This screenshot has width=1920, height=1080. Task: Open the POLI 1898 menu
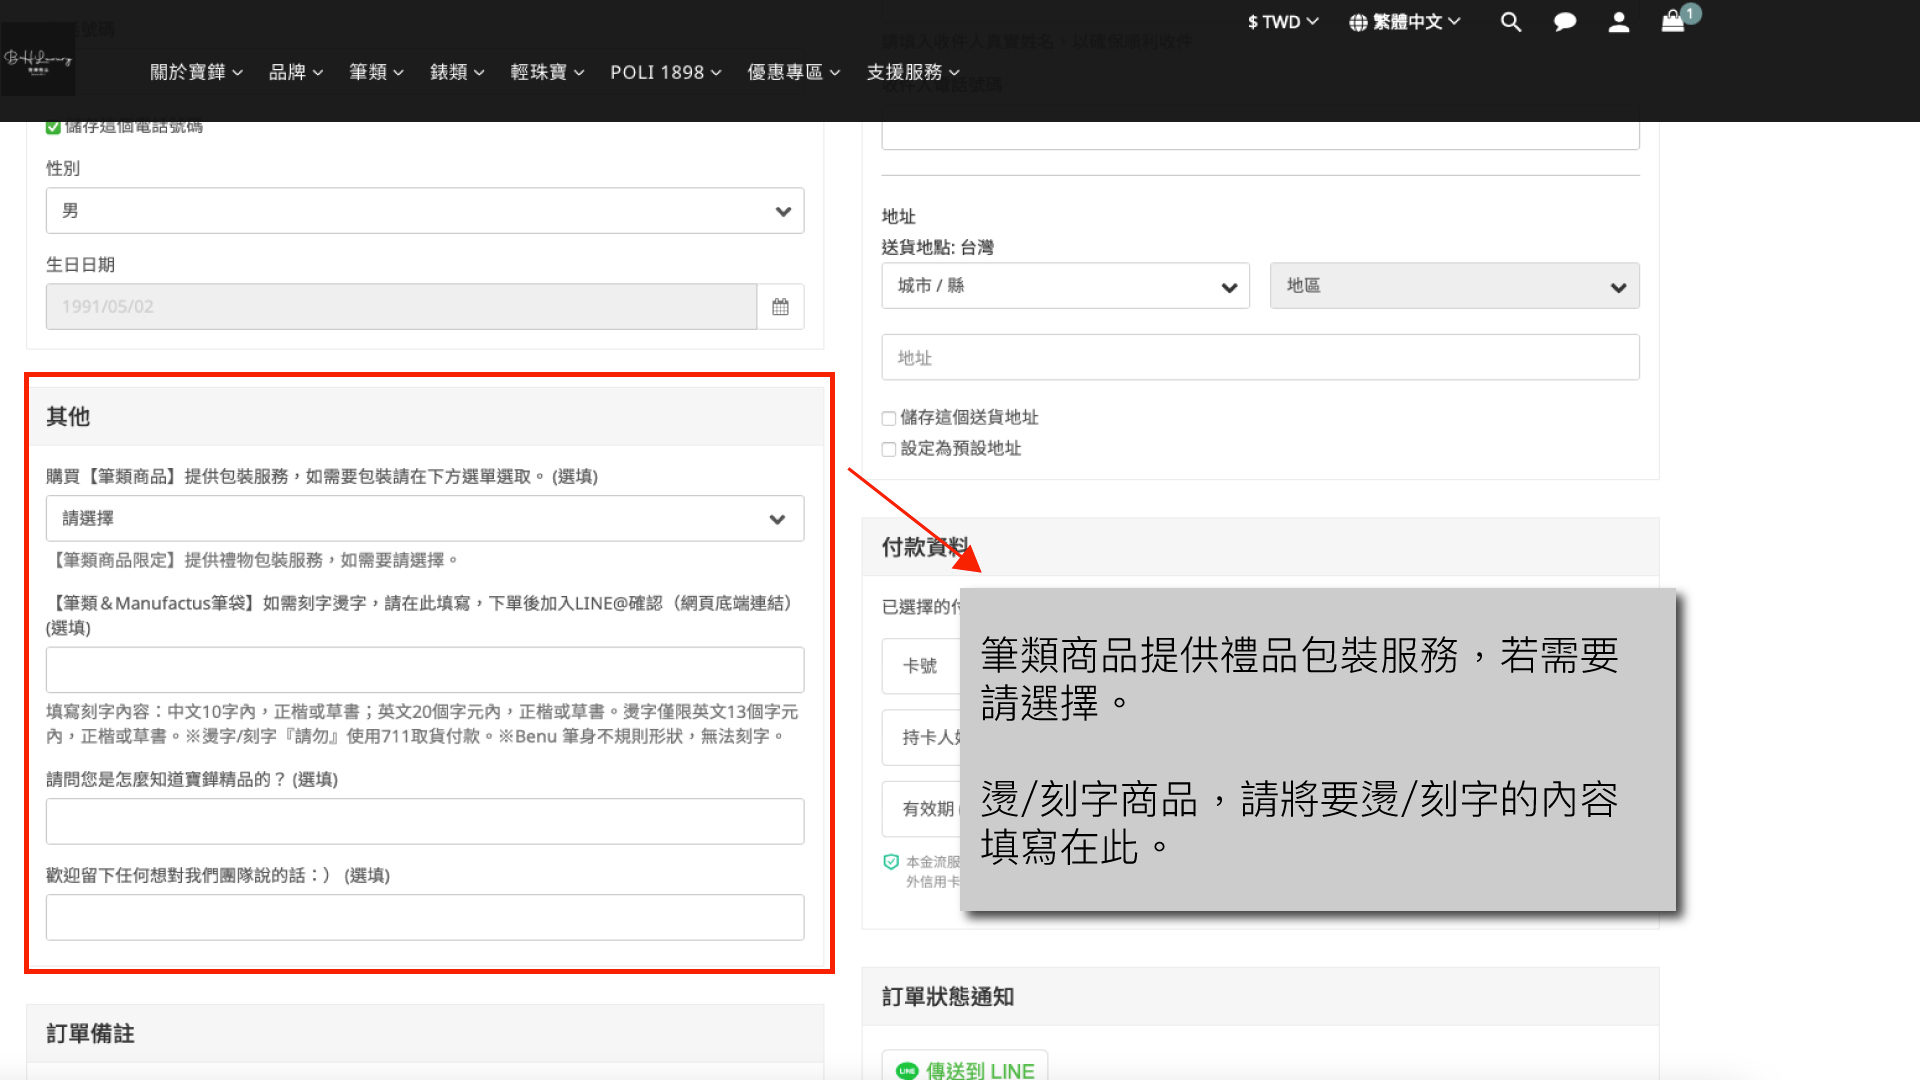tap(665, 72)
